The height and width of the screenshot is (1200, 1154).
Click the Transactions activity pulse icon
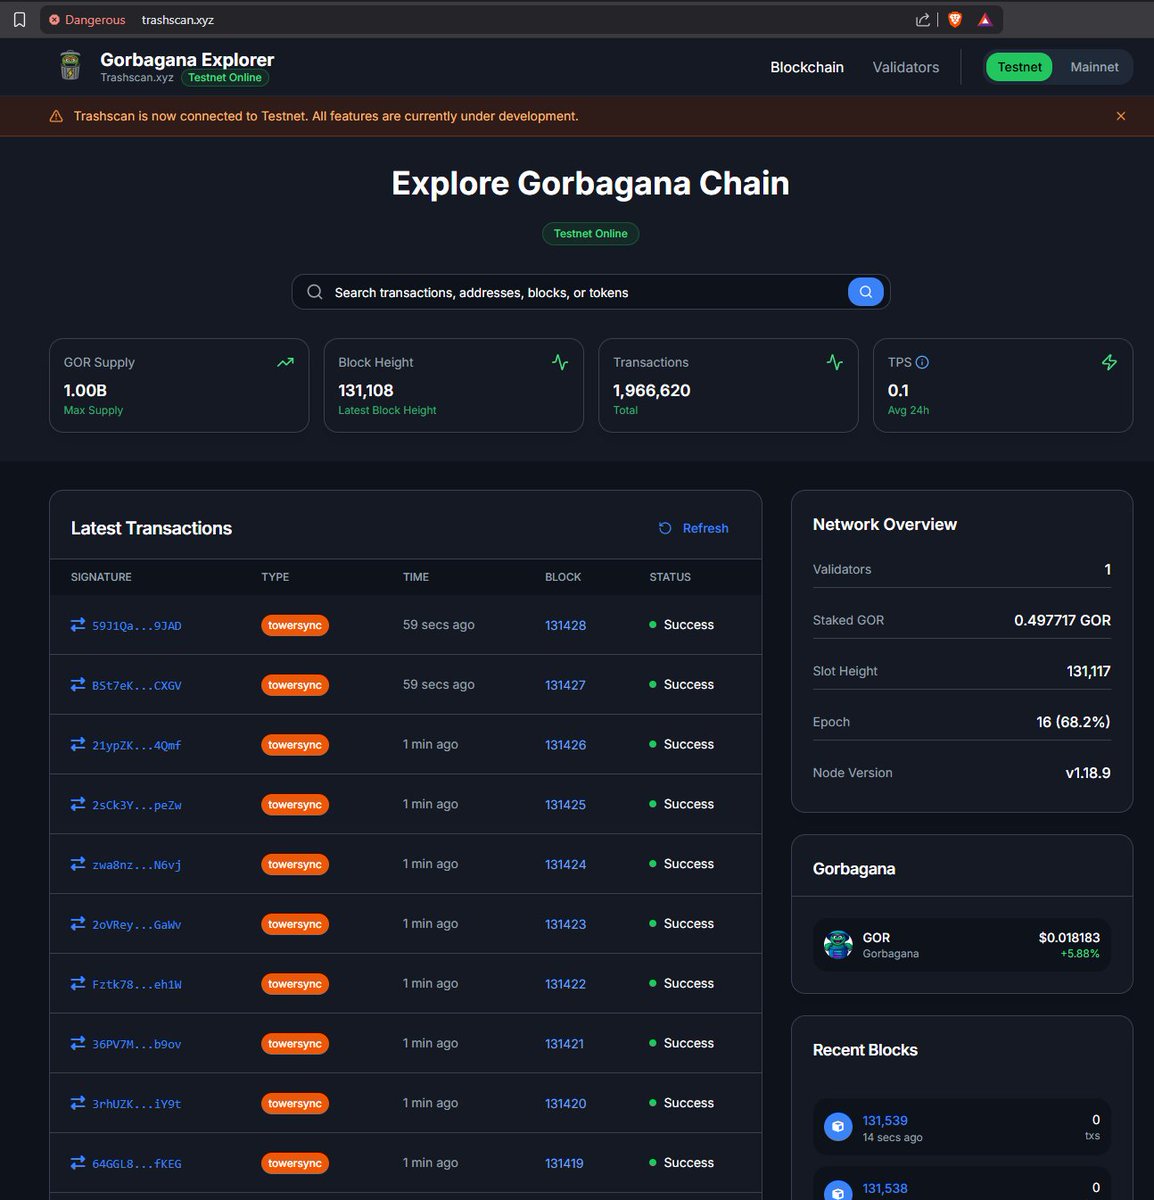(x=835, y=362)
